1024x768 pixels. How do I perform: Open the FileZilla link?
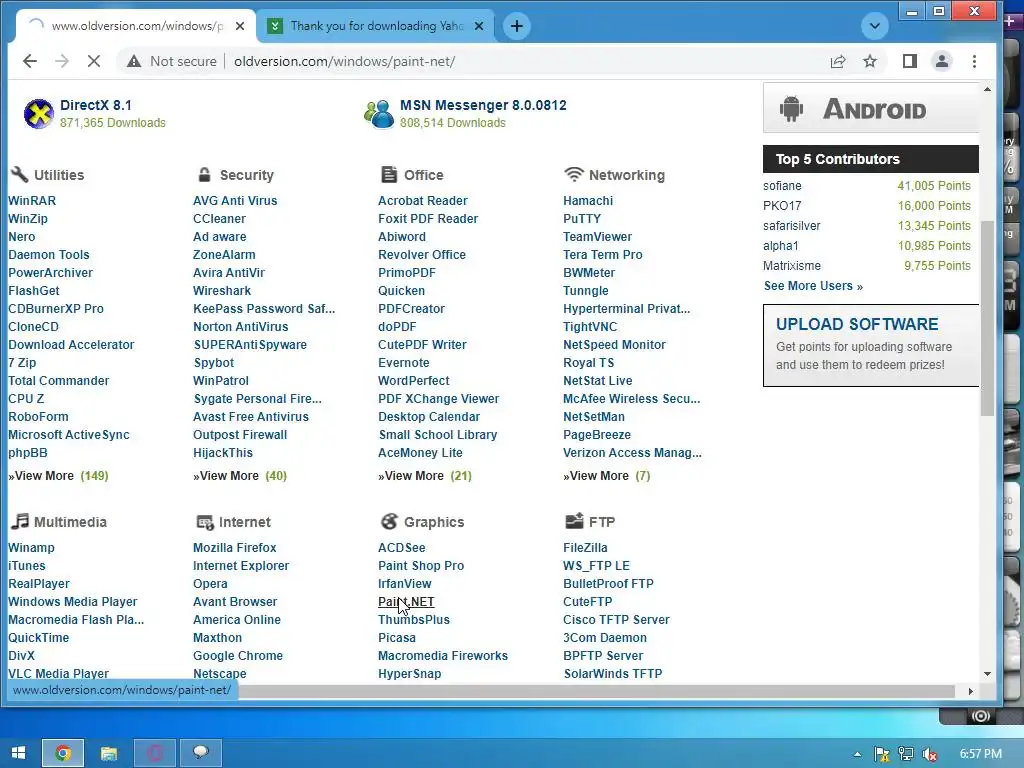[585, 547]
